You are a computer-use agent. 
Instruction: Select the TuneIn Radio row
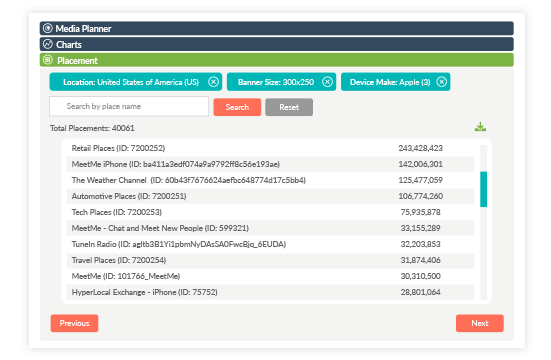click(271, 244)
